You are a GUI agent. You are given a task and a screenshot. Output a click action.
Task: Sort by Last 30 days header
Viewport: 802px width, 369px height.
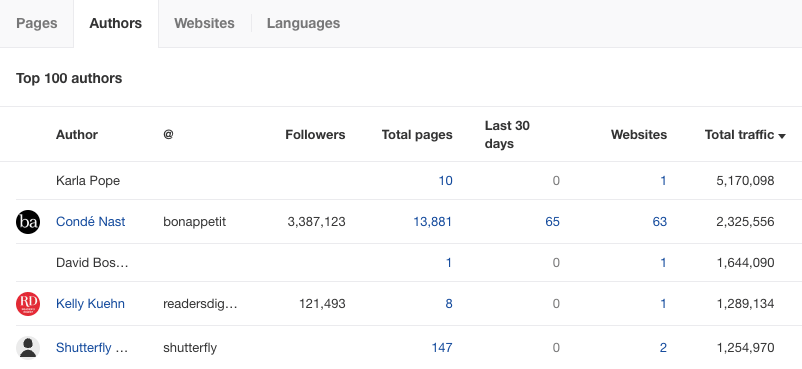[x=507, y=135]
